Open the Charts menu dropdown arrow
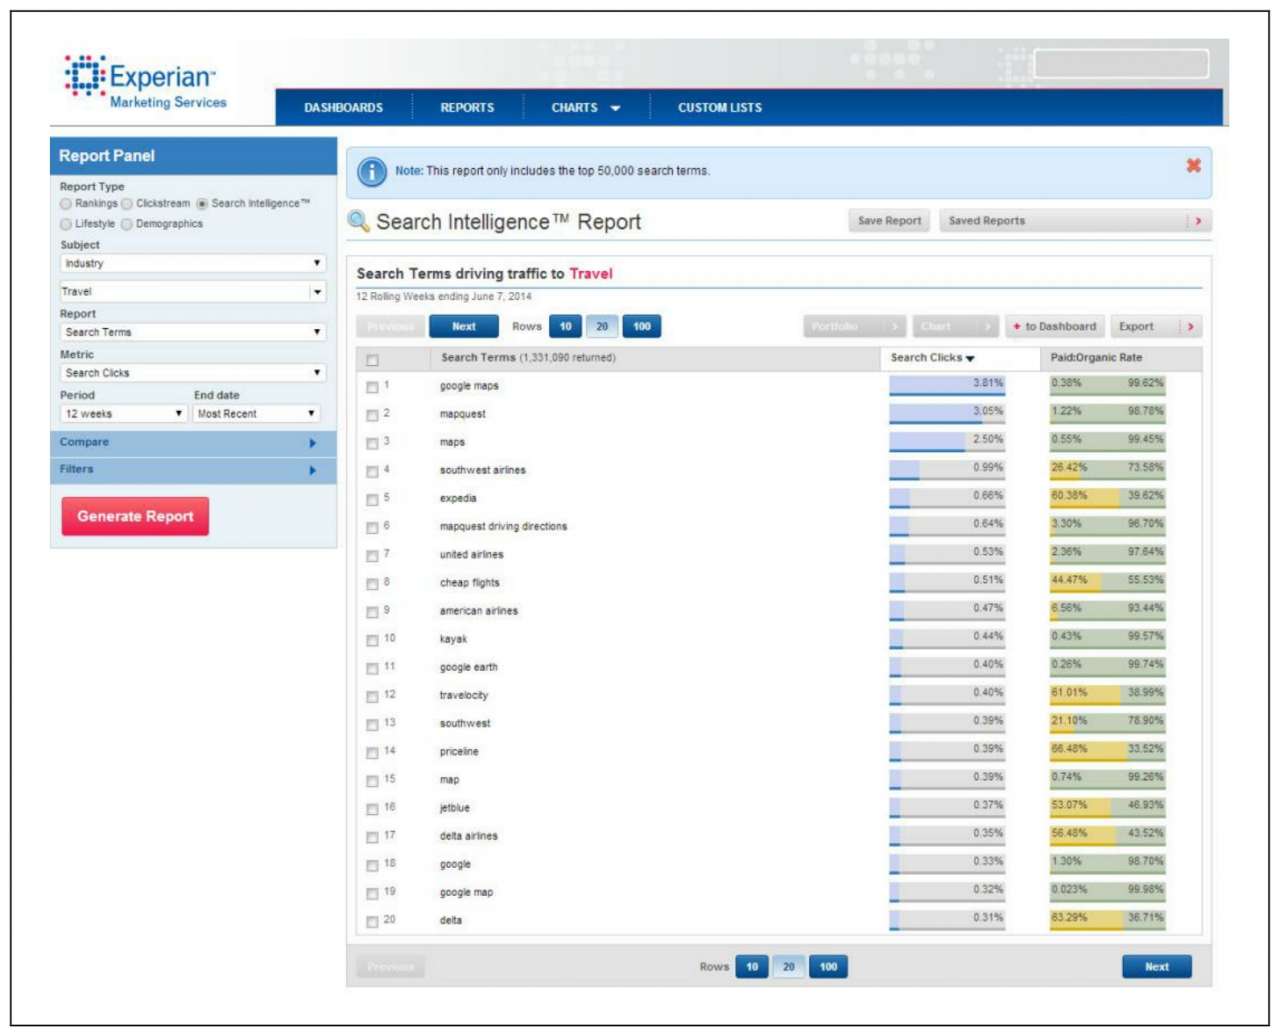This screenshot has width=1280, height=1036. (x=615, y=108)
